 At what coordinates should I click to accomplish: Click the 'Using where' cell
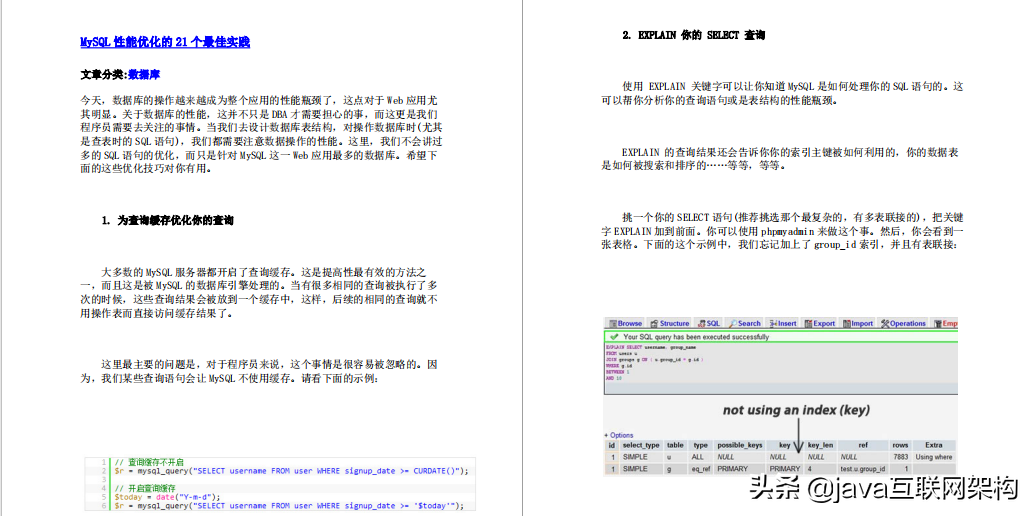click(x=934, y=457)
